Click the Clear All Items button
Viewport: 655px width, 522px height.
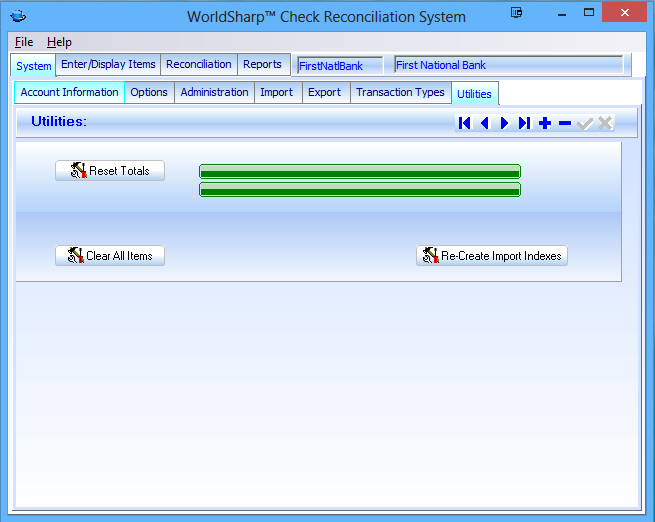click(110, 256)
